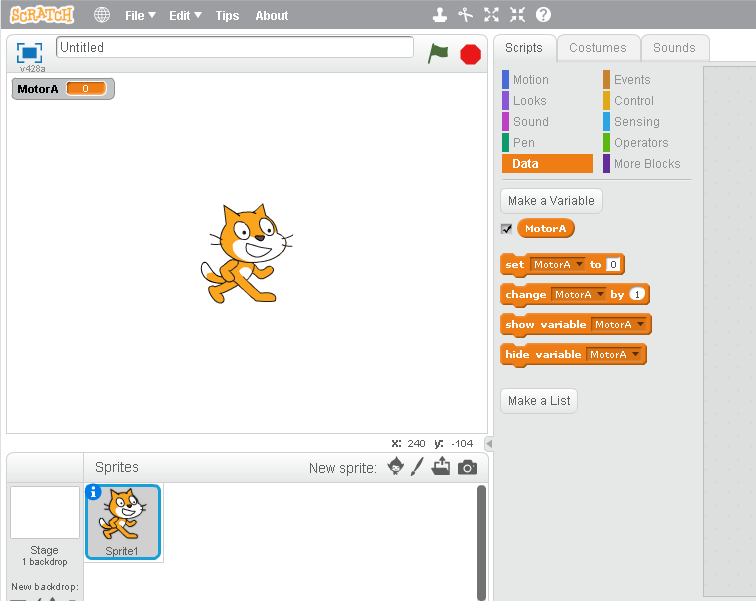Select the Sprite1 thumbnail
Viewport: 756px width, 601px height.
pyautogui.click(x=123, y=522)
